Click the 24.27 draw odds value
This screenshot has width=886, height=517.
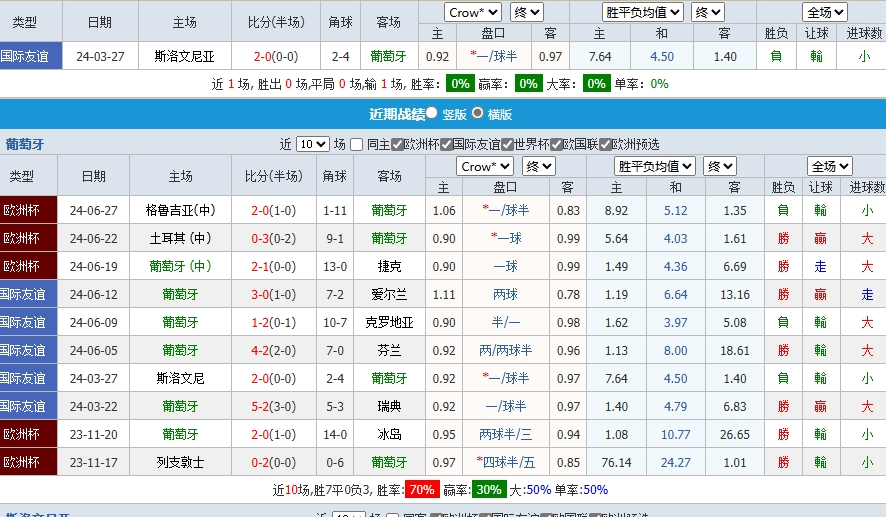pos(675,462)
